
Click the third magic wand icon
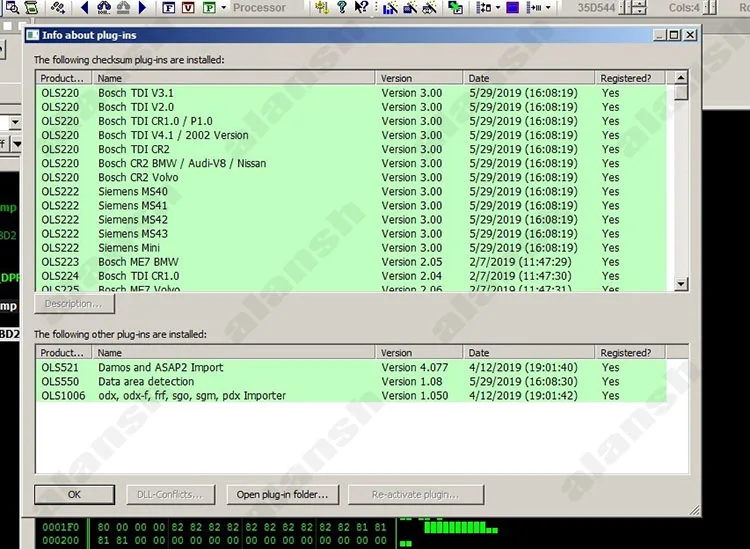430,7
